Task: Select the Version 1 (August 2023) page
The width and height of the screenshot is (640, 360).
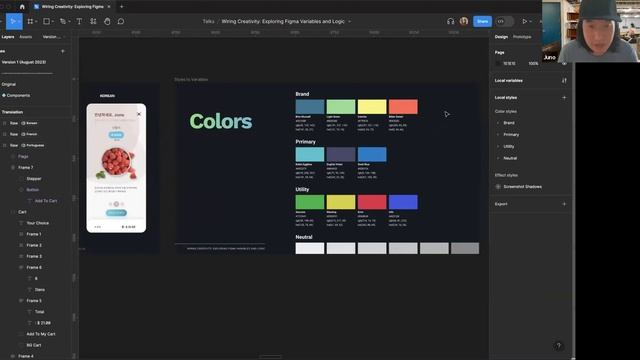Action: [x=24, y=62]
